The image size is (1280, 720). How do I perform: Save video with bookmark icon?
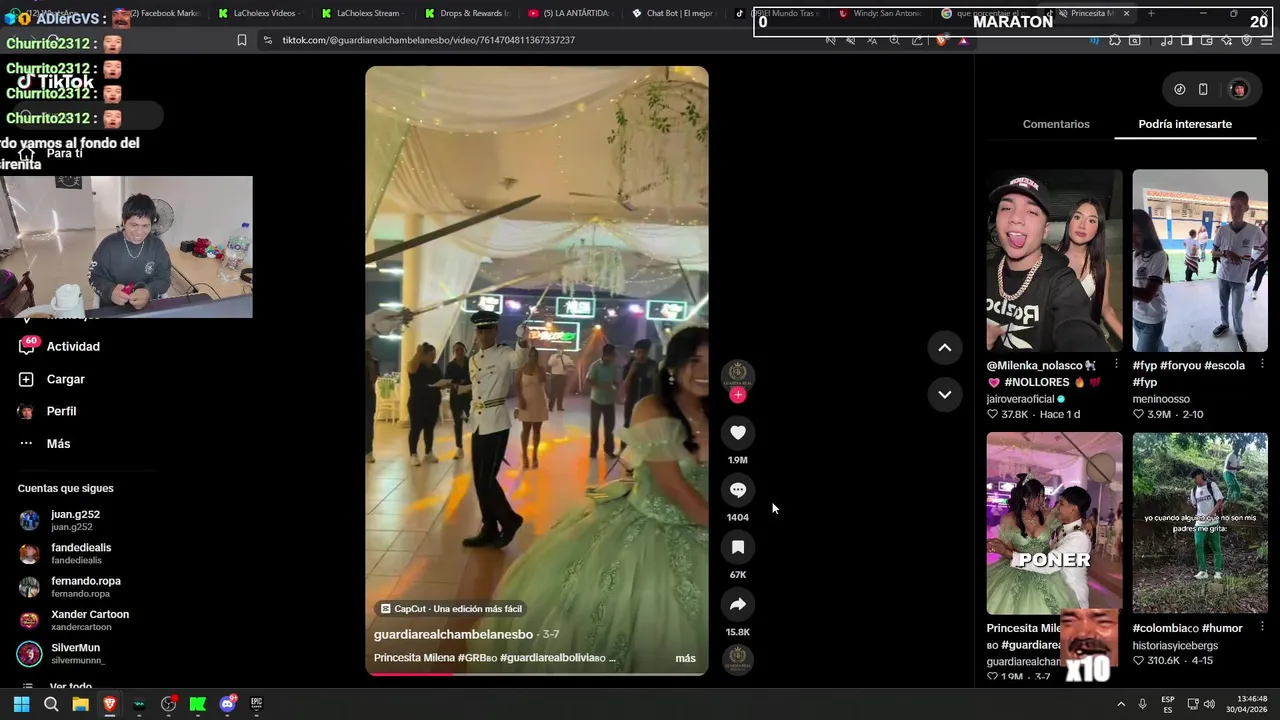click(x=737, y=547)
